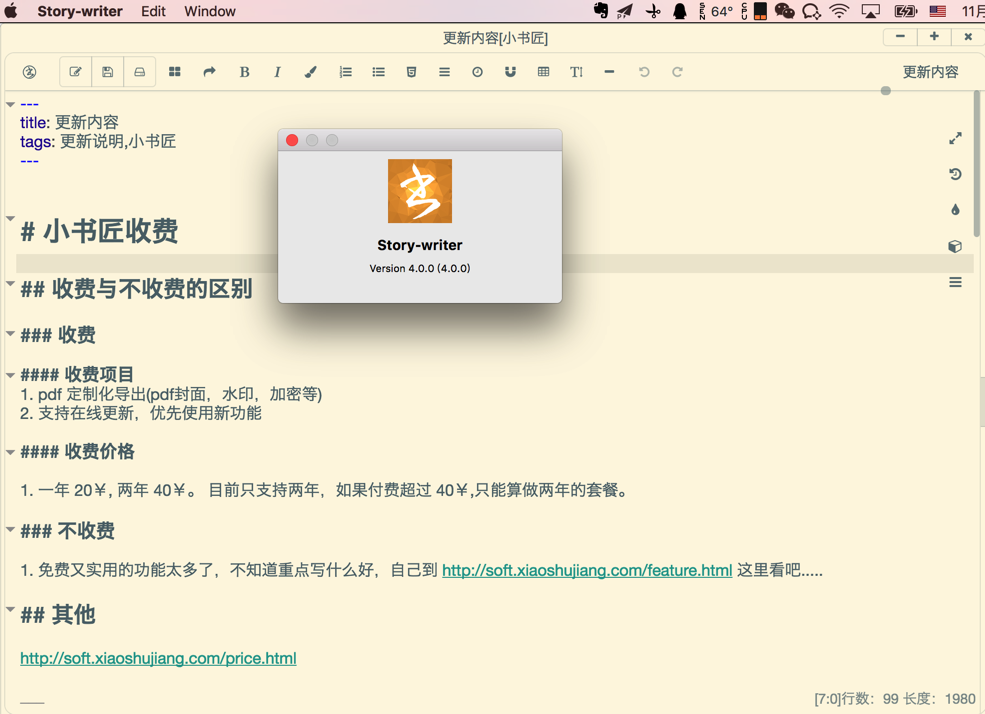Screen dimensions: 985x714
Task: Open the Apple menu
Action: coord(11,11)
